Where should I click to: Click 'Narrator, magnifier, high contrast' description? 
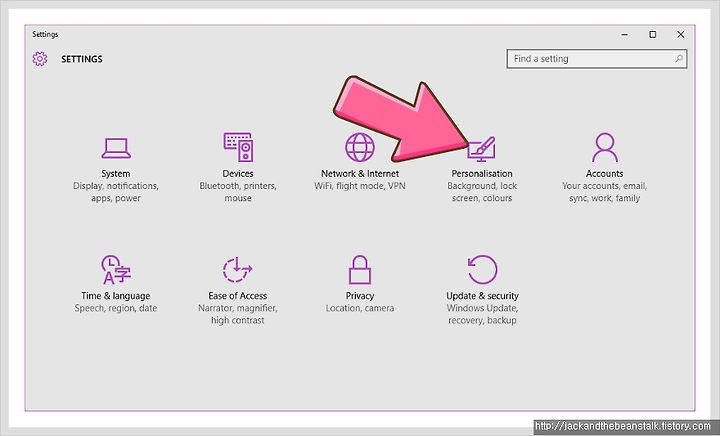click(x=237, y=314)
